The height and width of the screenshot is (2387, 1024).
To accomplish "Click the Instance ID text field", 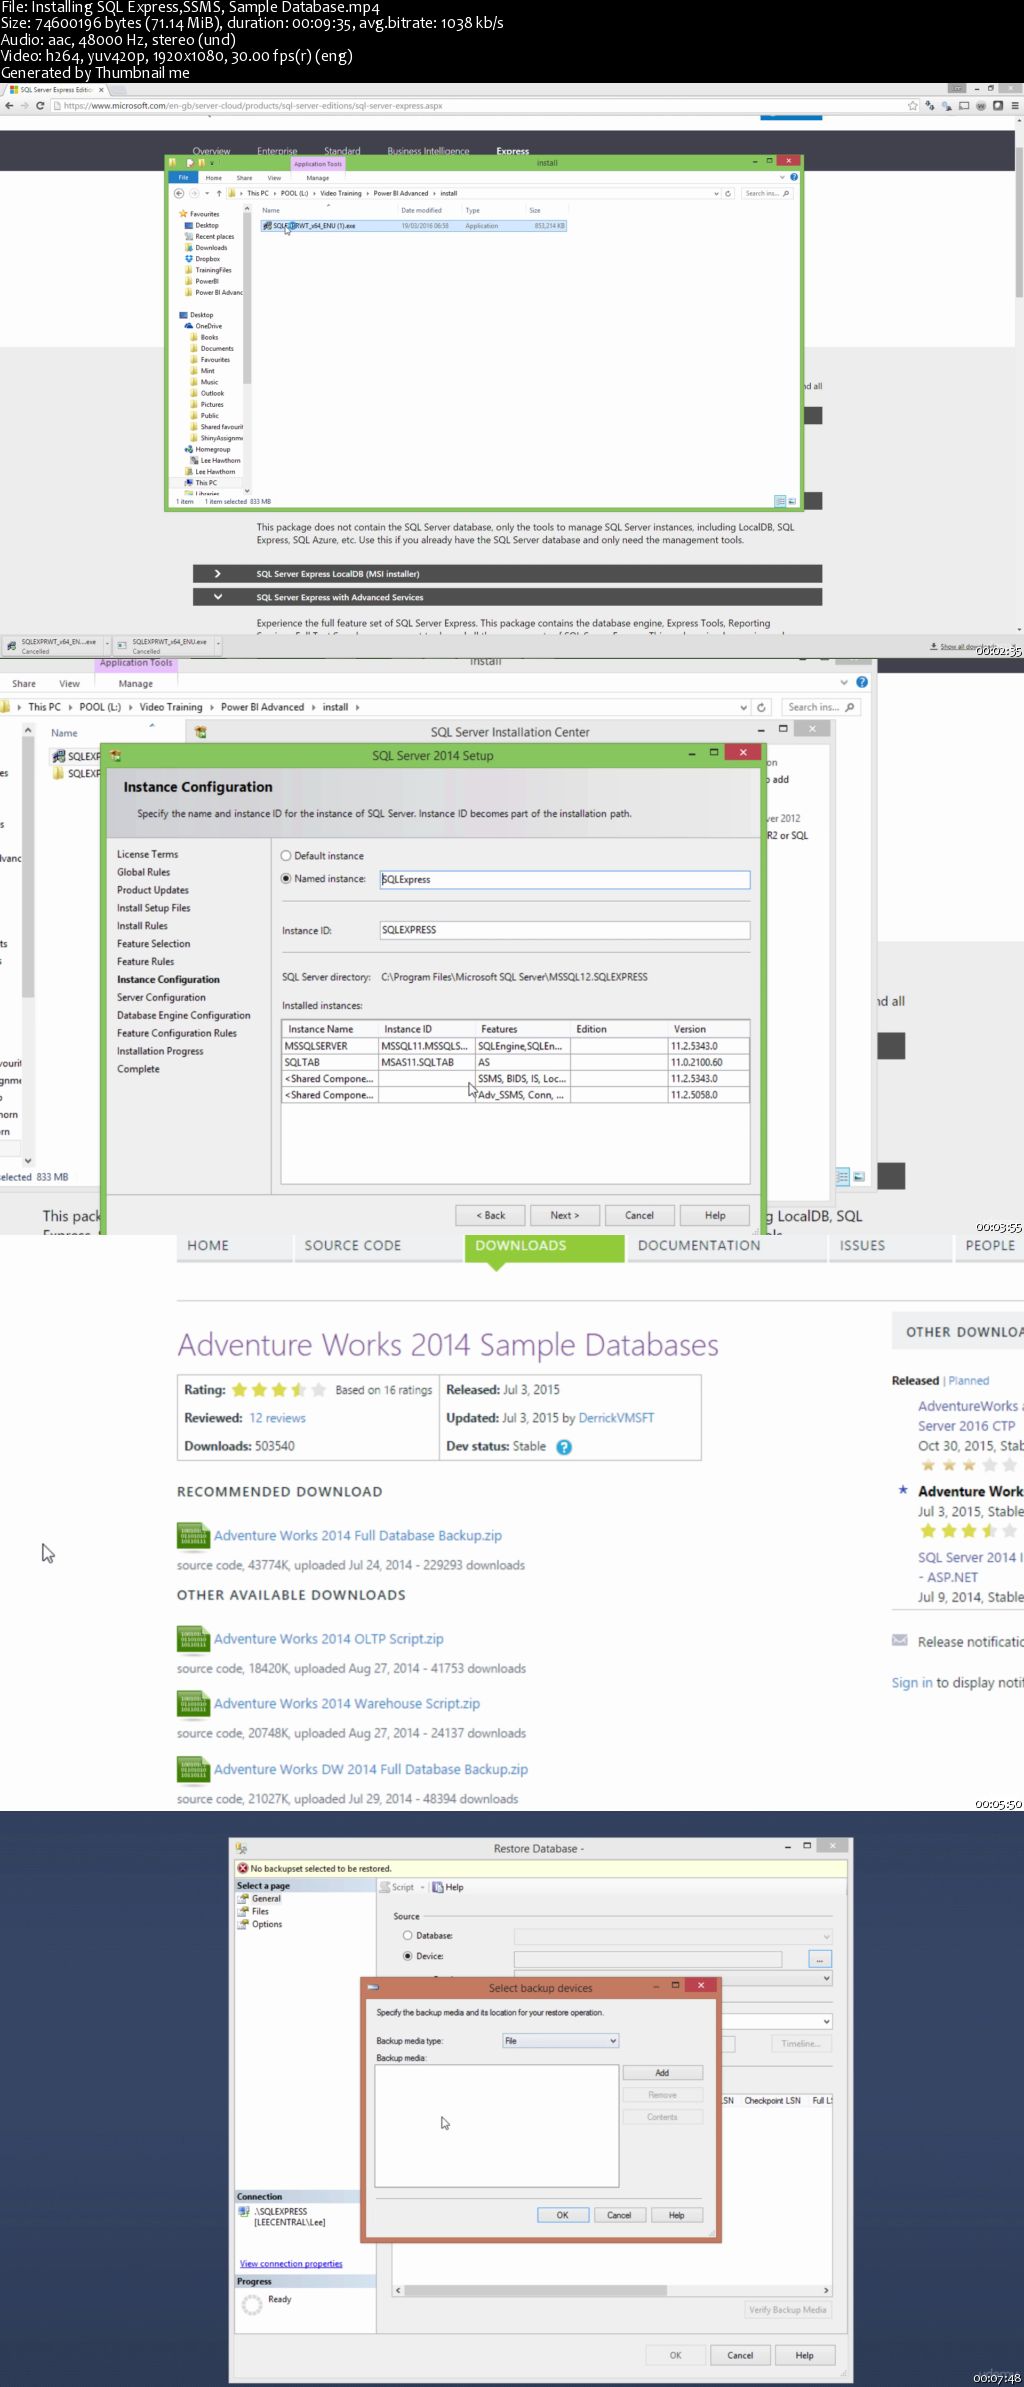I will (x=564, y=930).
